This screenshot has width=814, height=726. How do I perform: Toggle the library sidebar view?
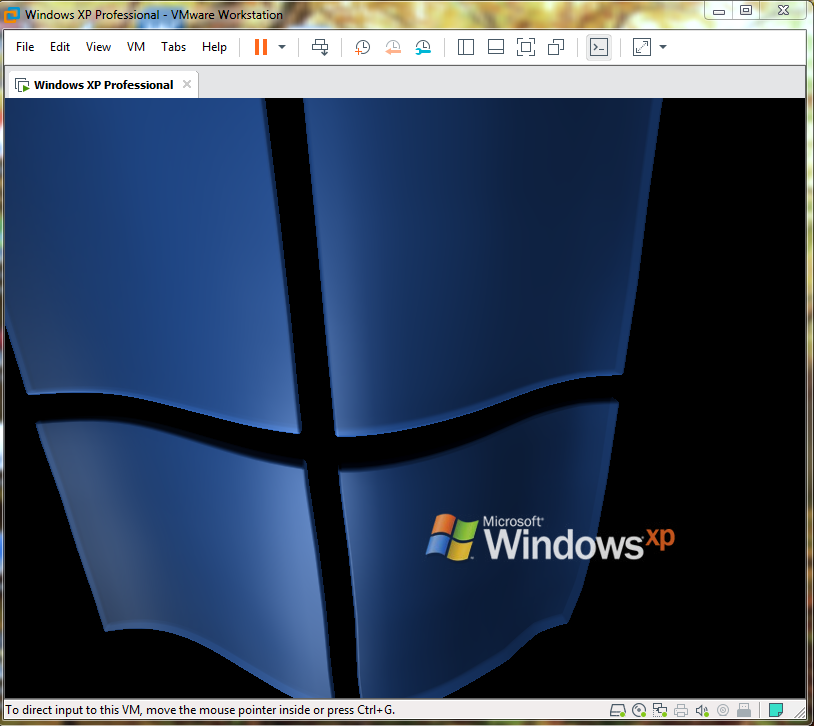(466, 47)
